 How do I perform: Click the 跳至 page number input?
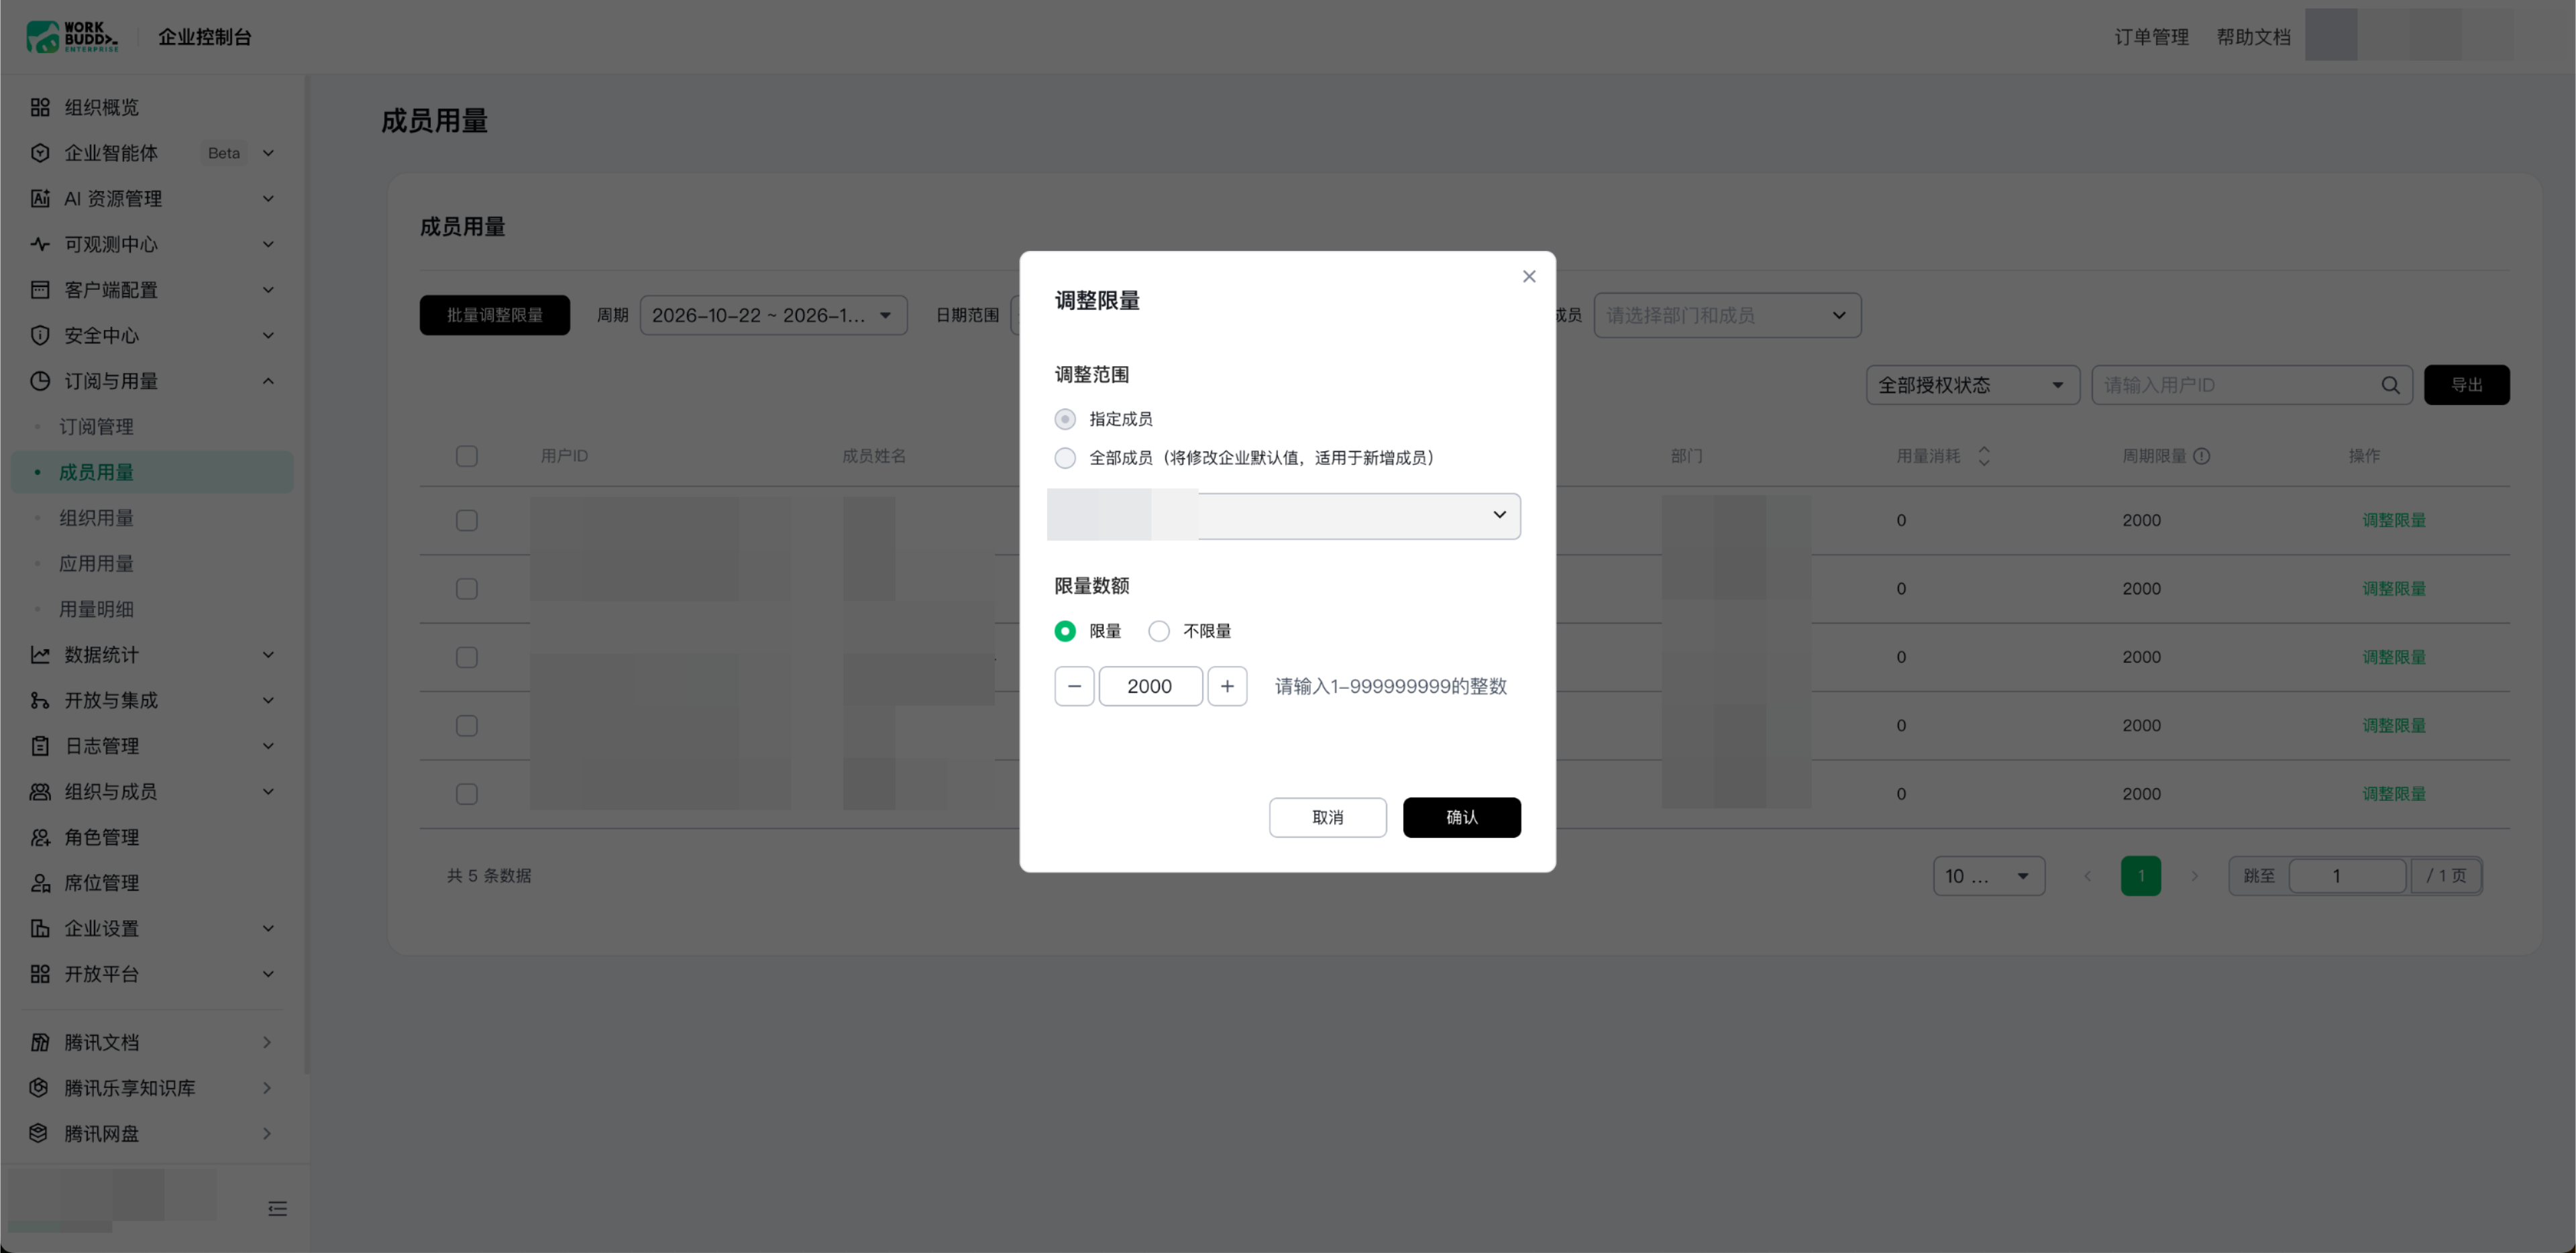[x=2347, y=876]
